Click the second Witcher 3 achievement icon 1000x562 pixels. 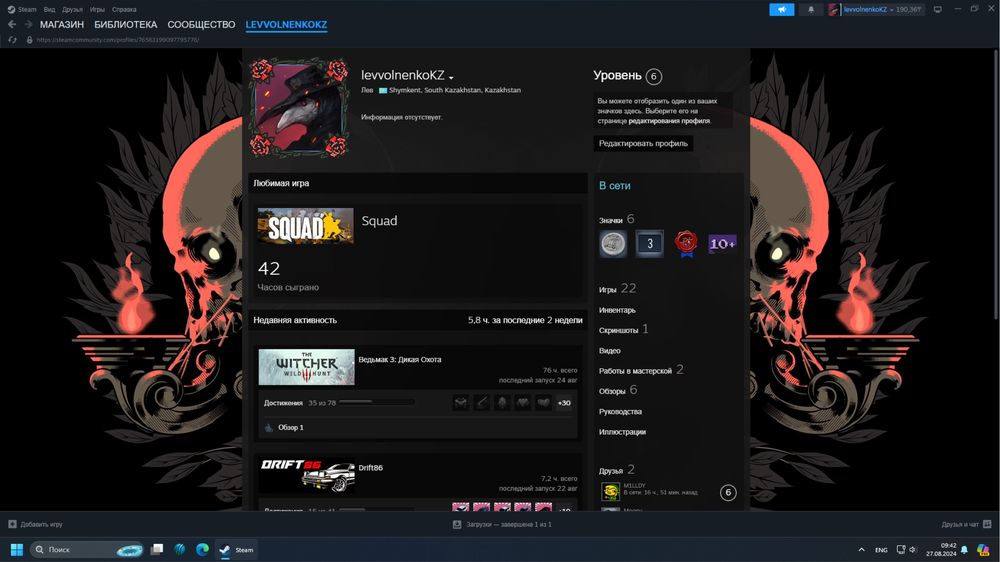482,403
